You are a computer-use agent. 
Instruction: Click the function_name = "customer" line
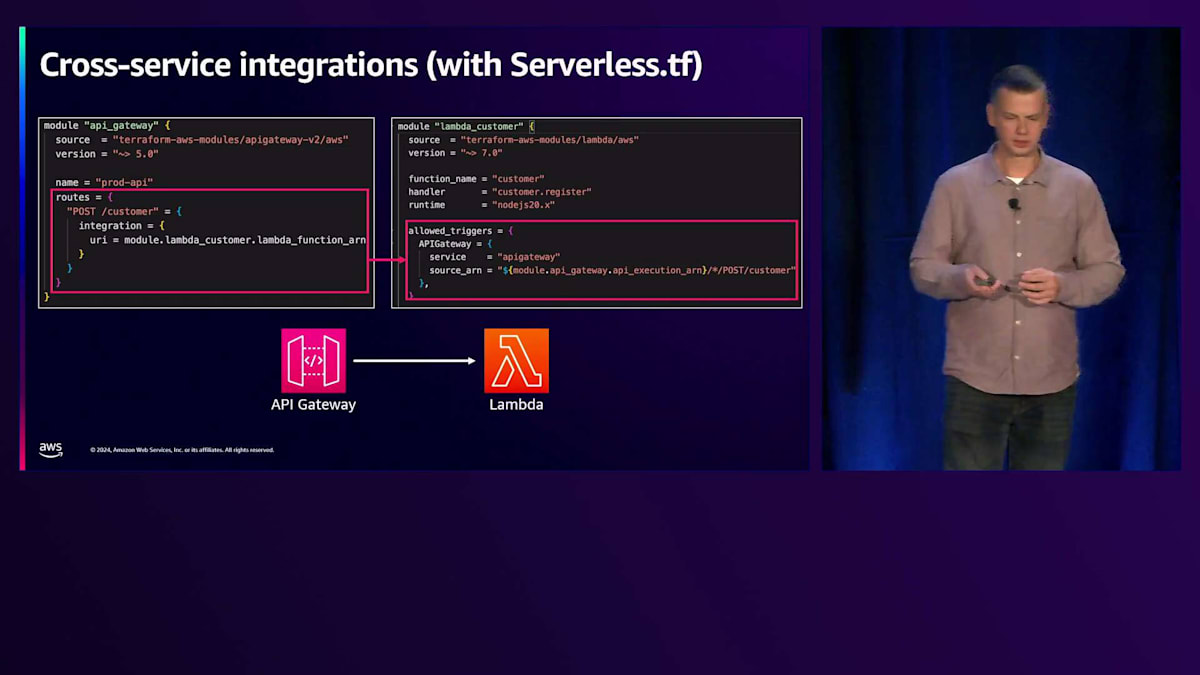pyautogui.click(x=476, y=179)
